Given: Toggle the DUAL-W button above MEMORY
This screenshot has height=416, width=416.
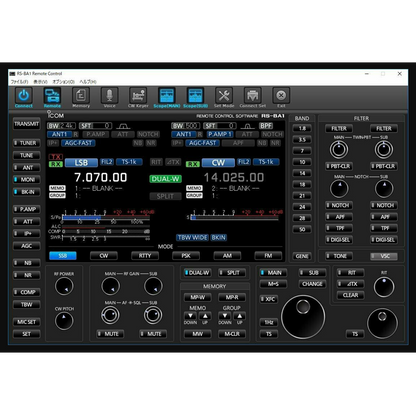Looking at the screenshot, I should coord(197,273).
